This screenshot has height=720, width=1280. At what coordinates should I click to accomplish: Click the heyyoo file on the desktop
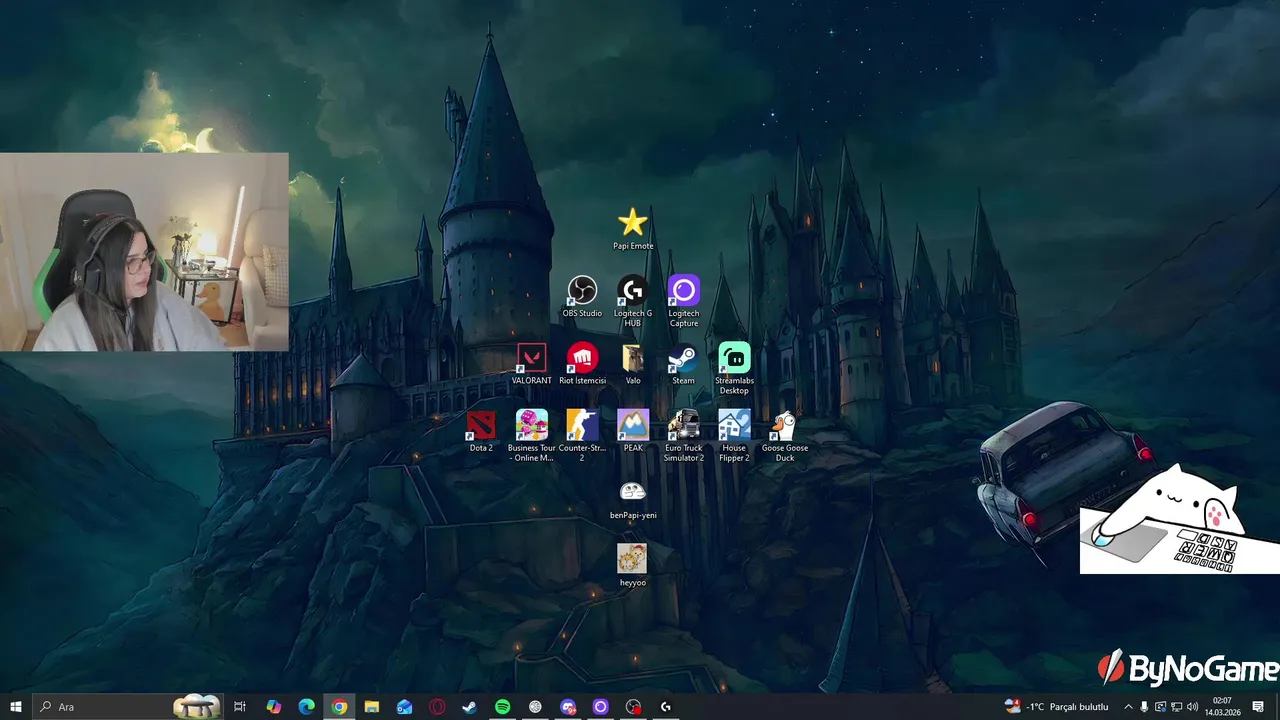[x=633, y=565]
